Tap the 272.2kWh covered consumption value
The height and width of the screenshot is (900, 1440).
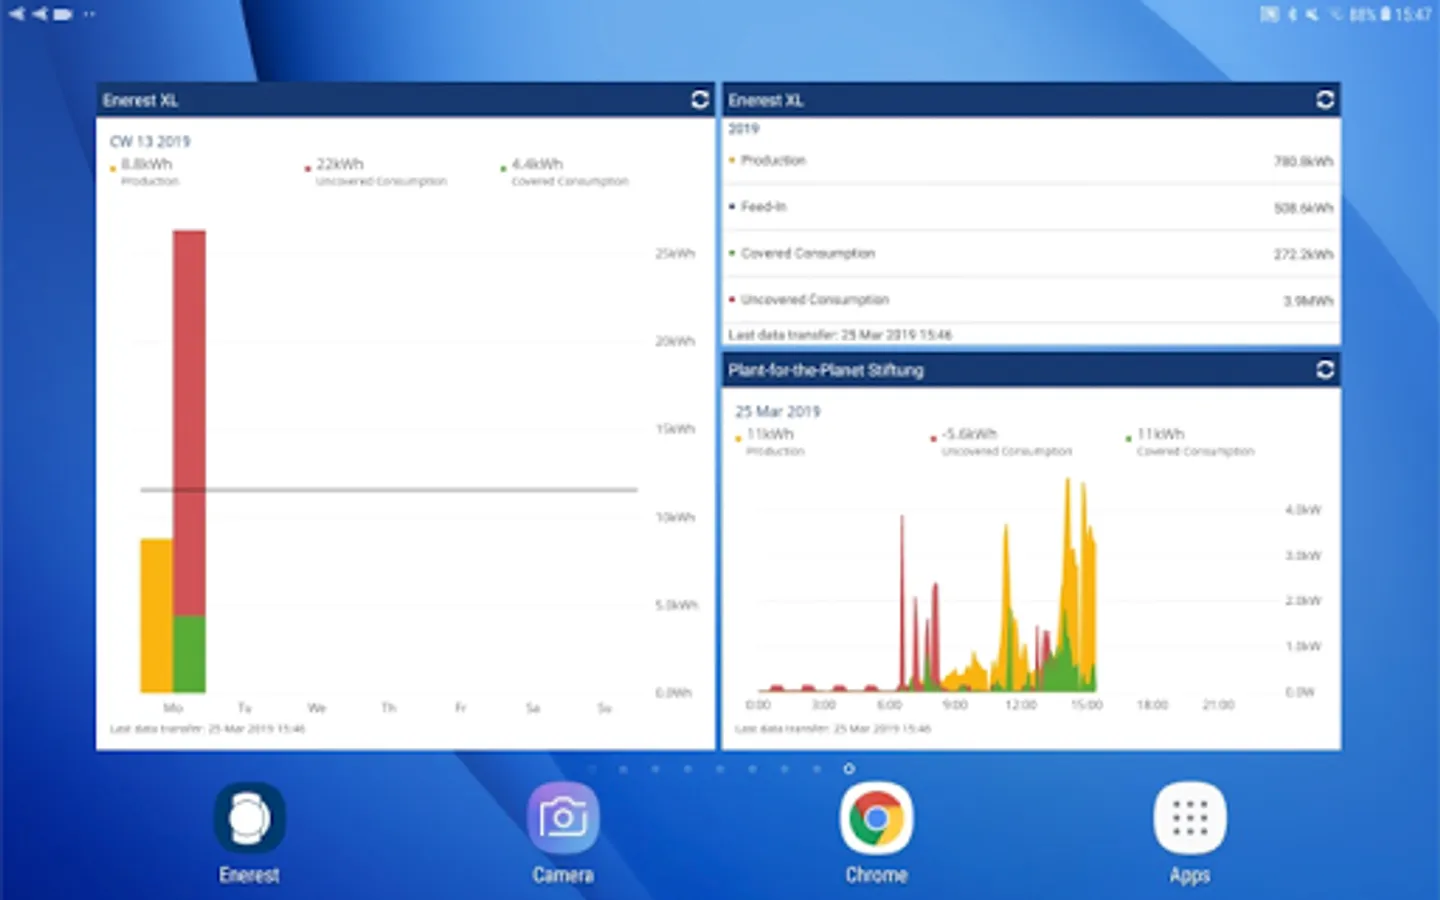[1303, 254]
